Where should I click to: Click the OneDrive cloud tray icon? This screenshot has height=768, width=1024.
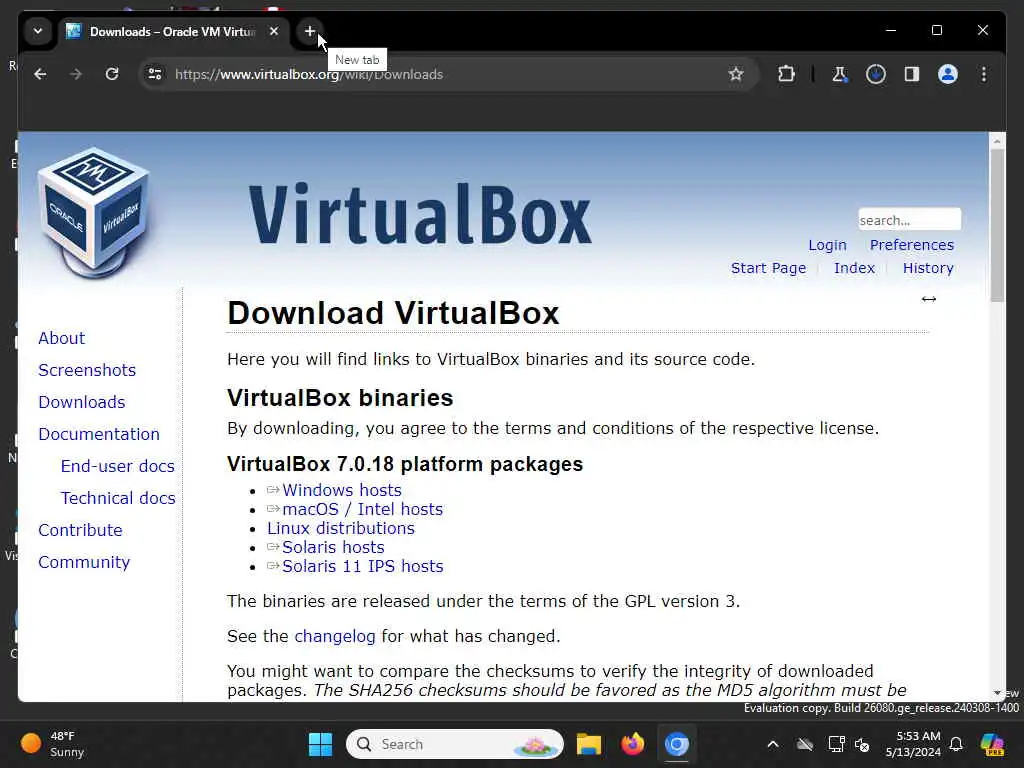pyautogui.click(x=805, y=744)
